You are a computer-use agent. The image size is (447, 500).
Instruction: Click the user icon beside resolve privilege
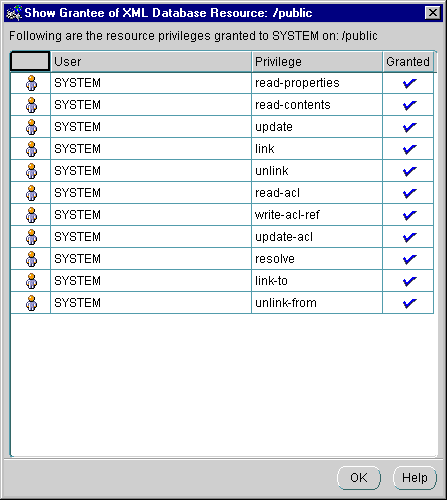[x=31, y=259]
